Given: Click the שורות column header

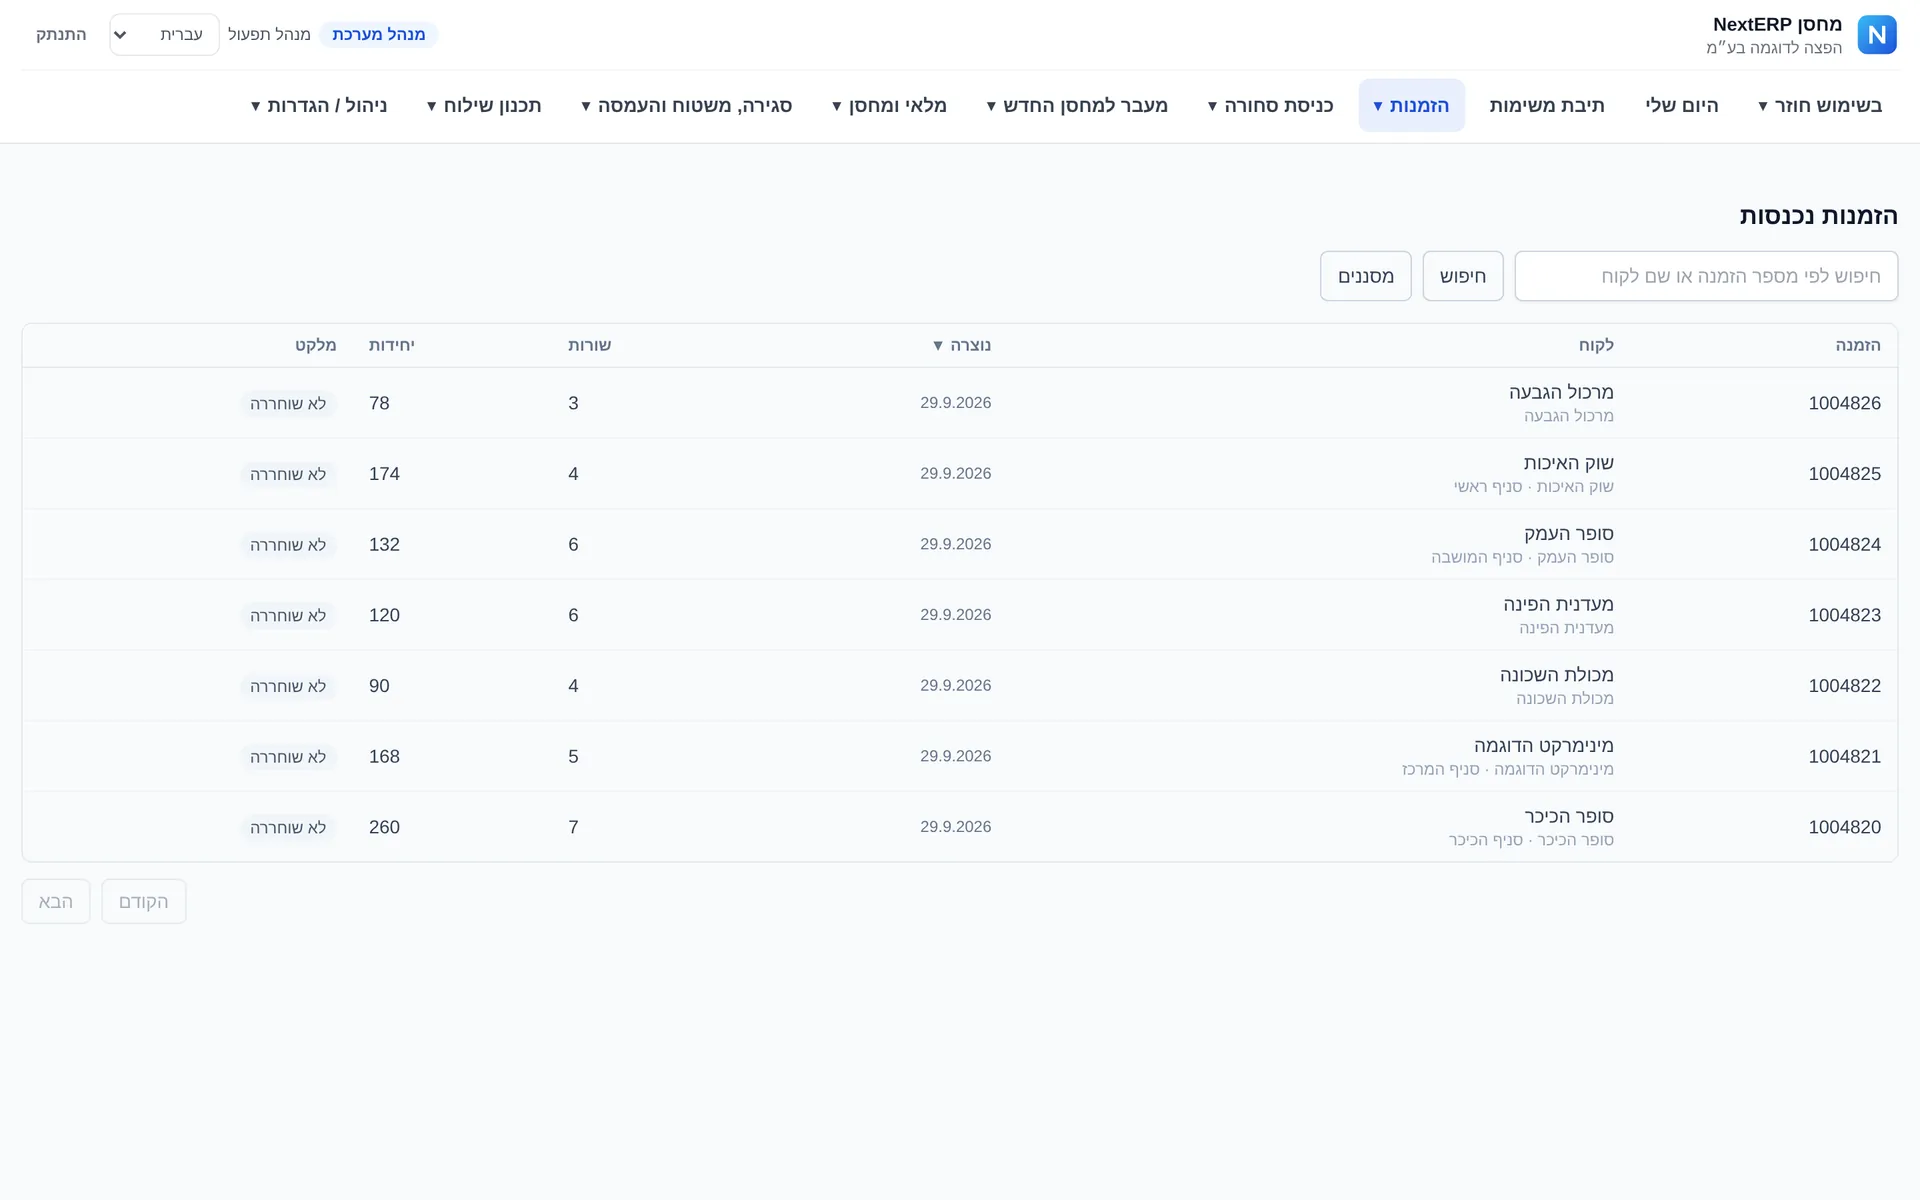Looking at the screenshot, I should tap(590, 345).
